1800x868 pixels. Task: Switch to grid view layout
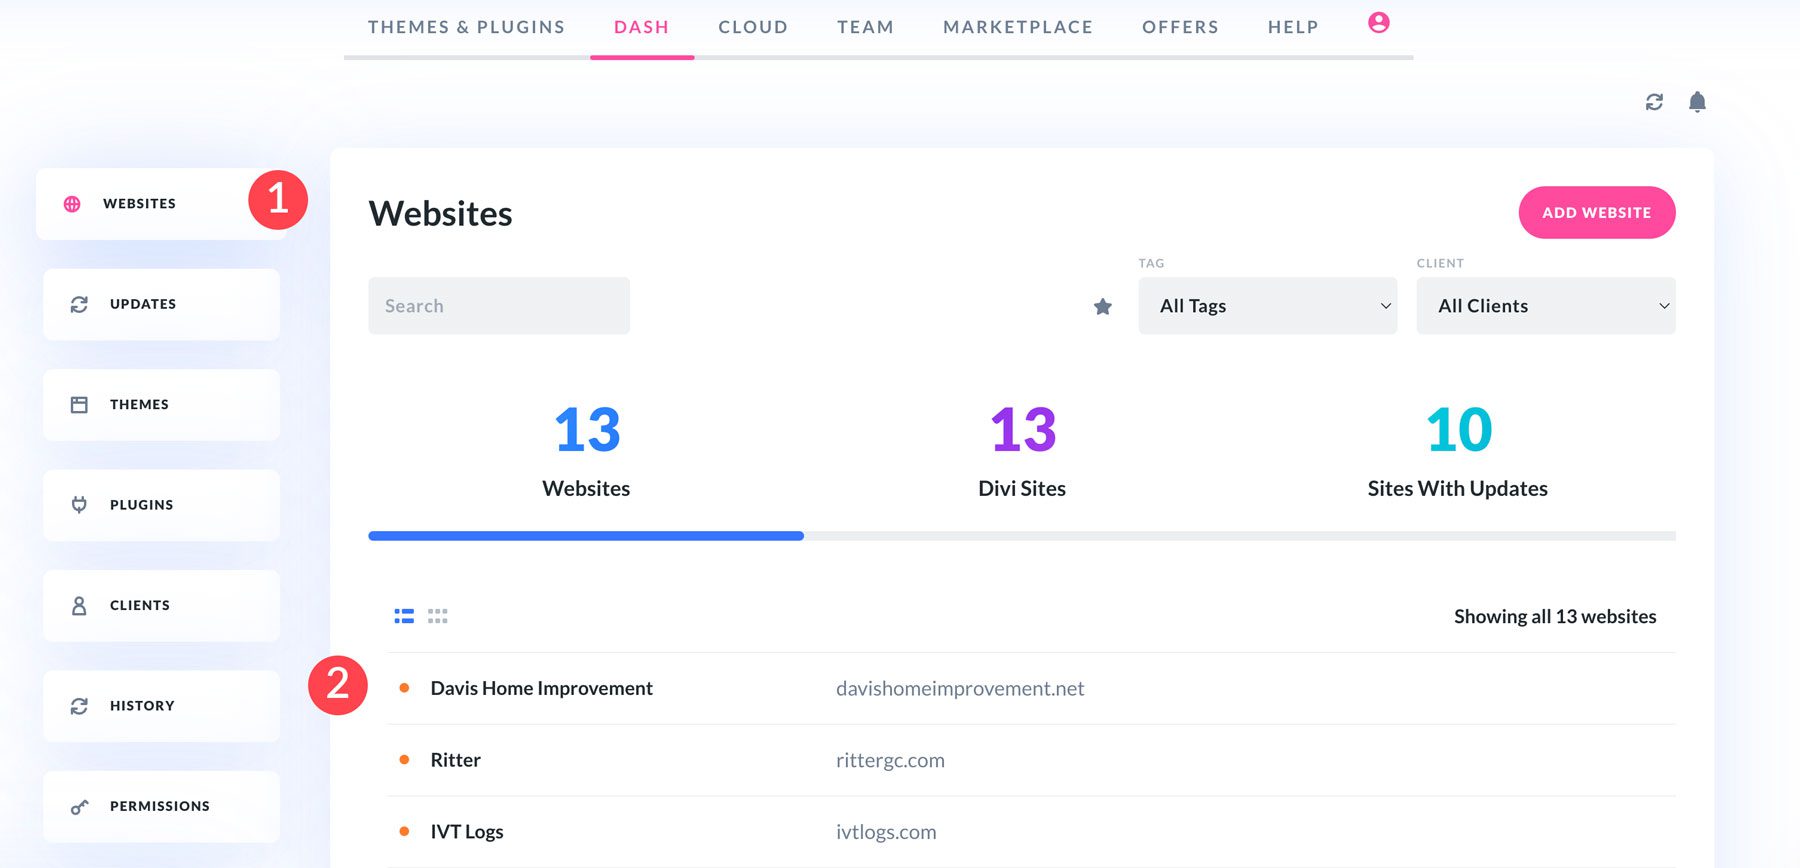pyautogui.click(x=438, y=616)
